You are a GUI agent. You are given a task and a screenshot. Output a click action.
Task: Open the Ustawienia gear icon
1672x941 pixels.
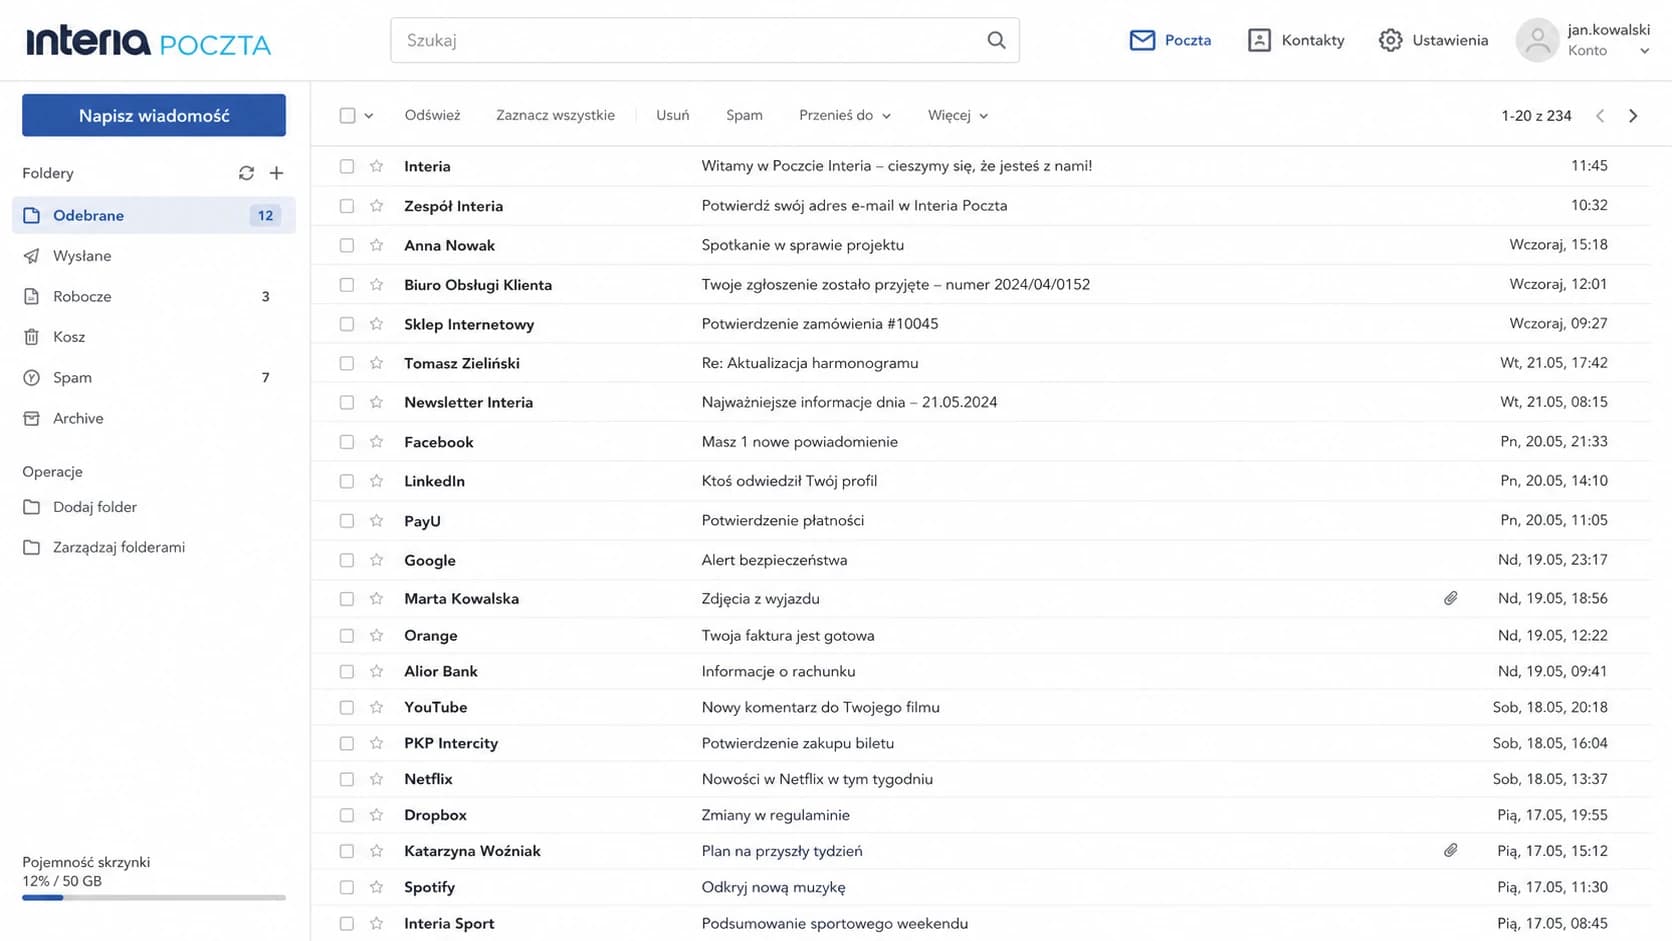[1390, 40]
